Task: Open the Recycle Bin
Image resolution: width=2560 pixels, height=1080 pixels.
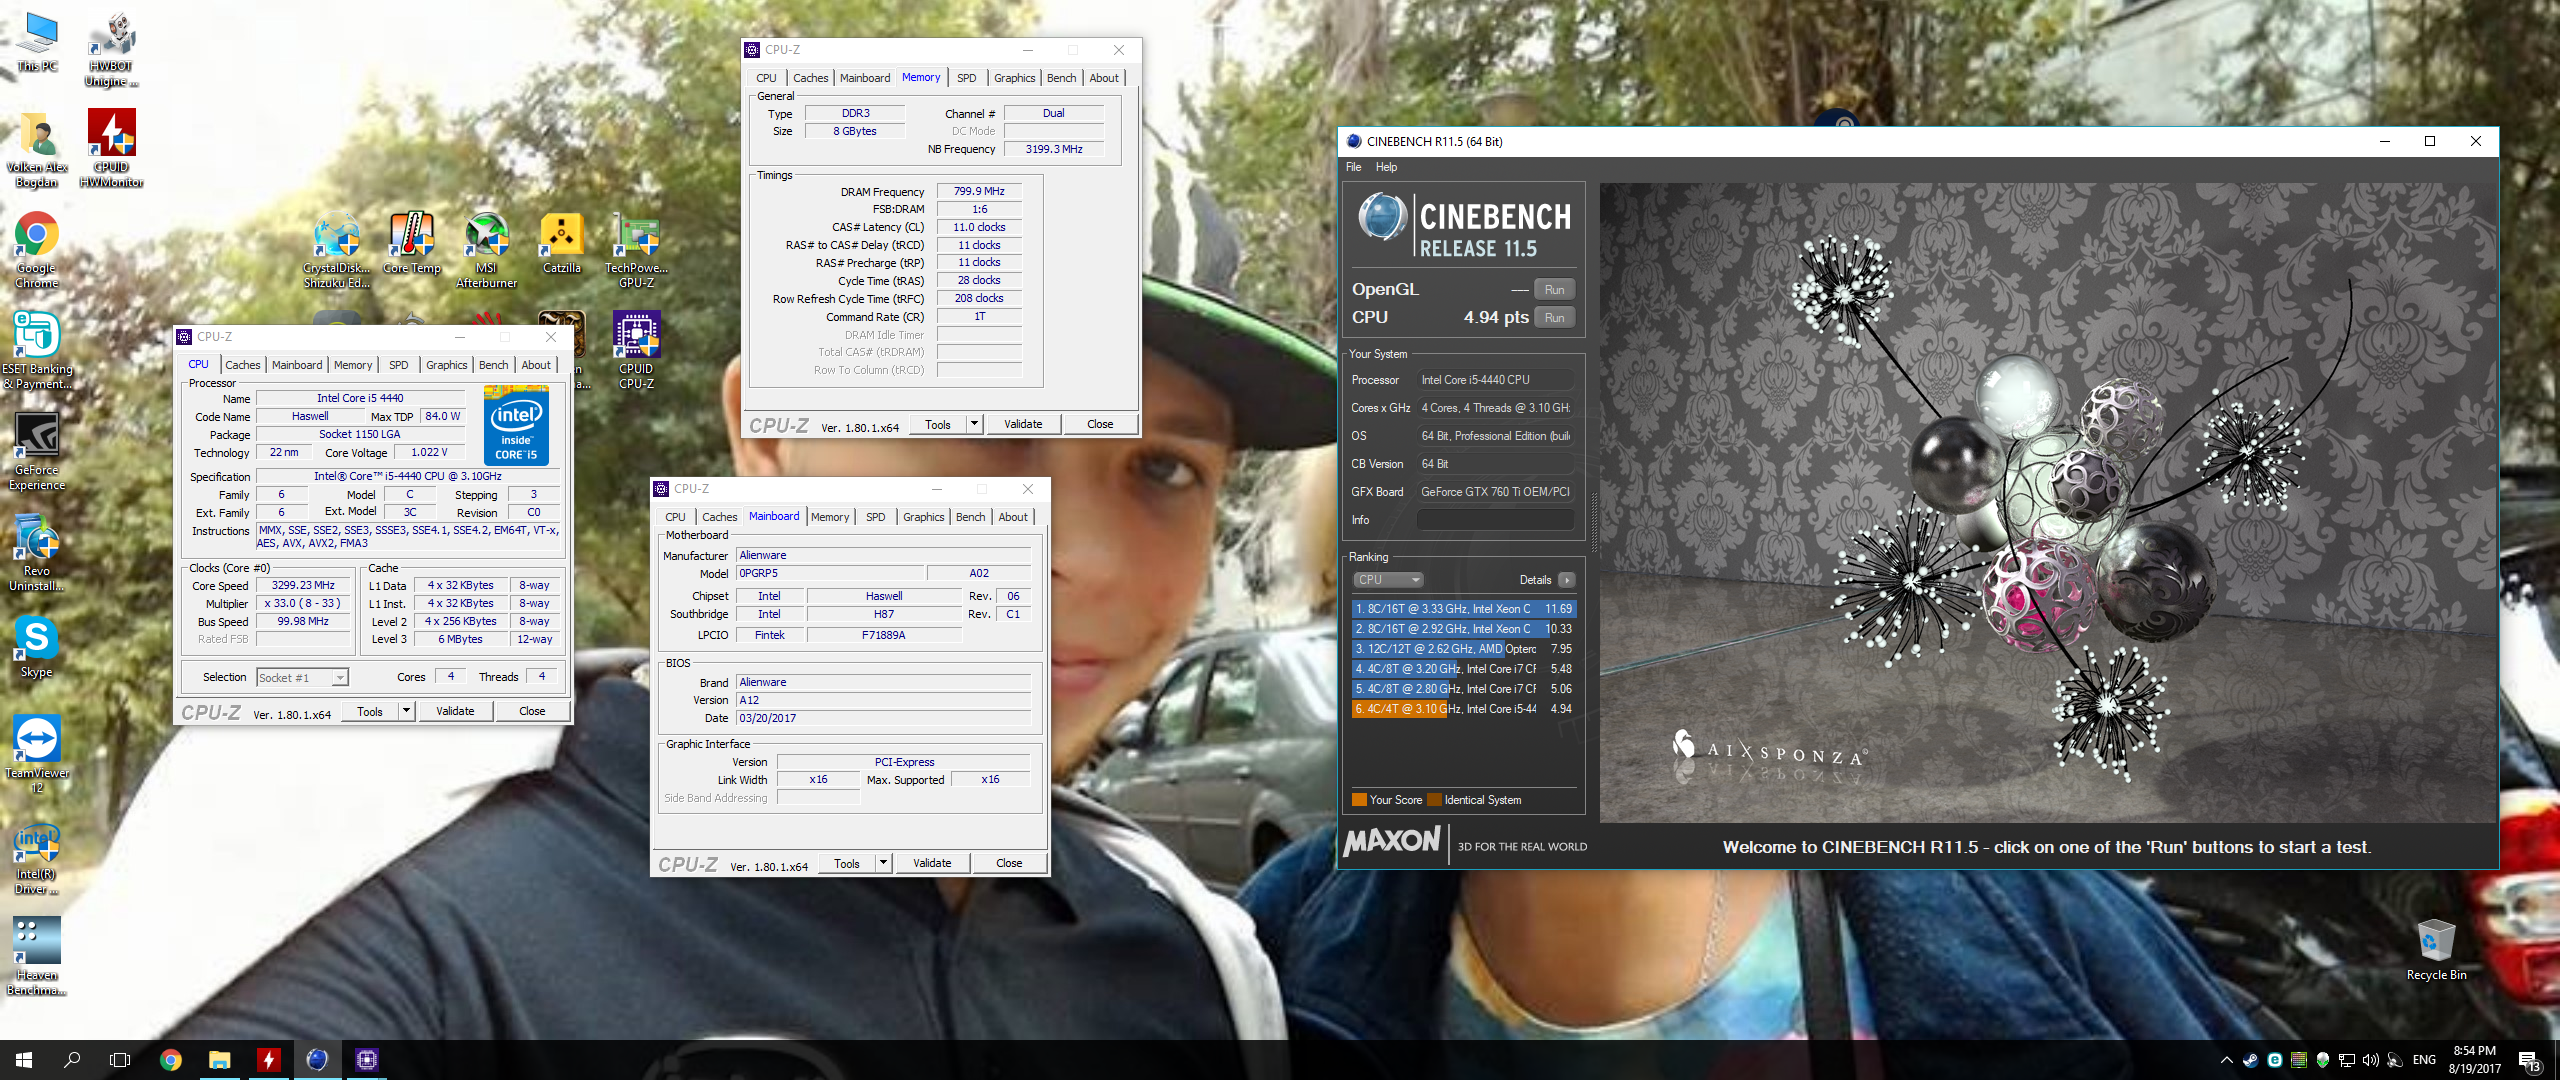Action: [2436, 950]
